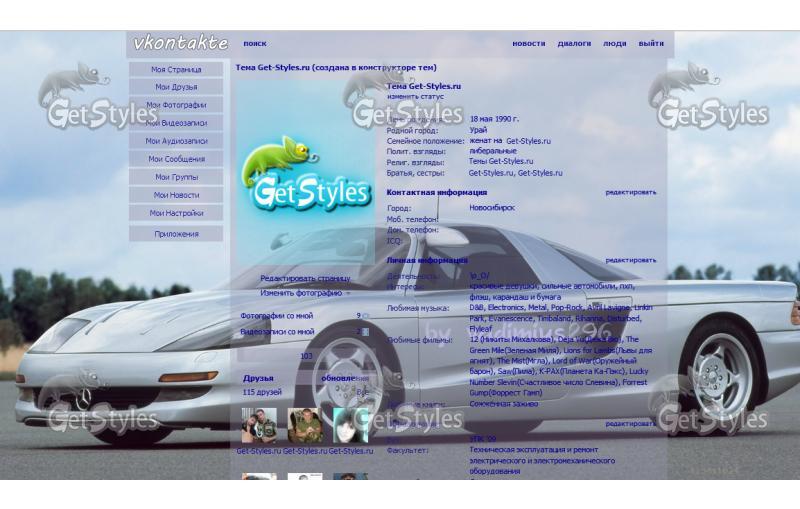Image resolution: width=800 pixels, height=509 pixels.
Task: Open friend thumbnail of man in camouflage
Action: pos(305,425)
